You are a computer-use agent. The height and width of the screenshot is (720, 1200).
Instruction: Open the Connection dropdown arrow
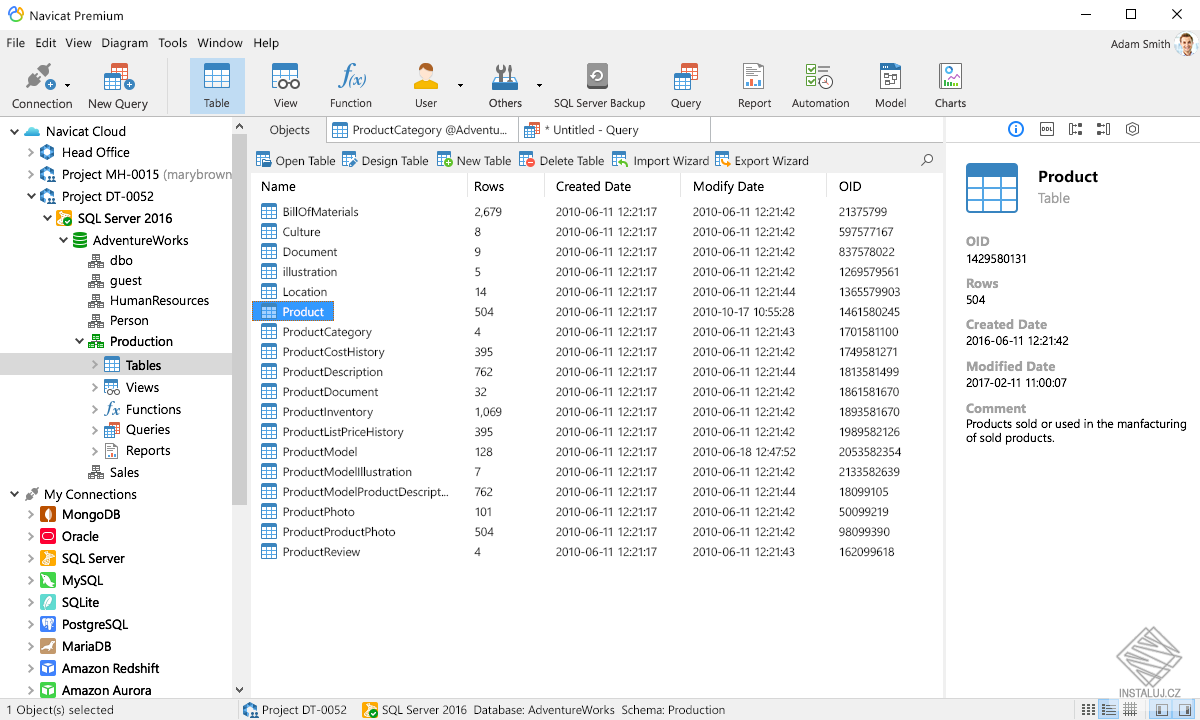[67, 85]
